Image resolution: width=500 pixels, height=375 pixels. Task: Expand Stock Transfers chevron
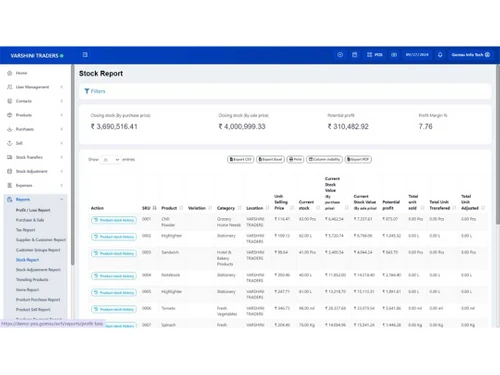point(62,157)
